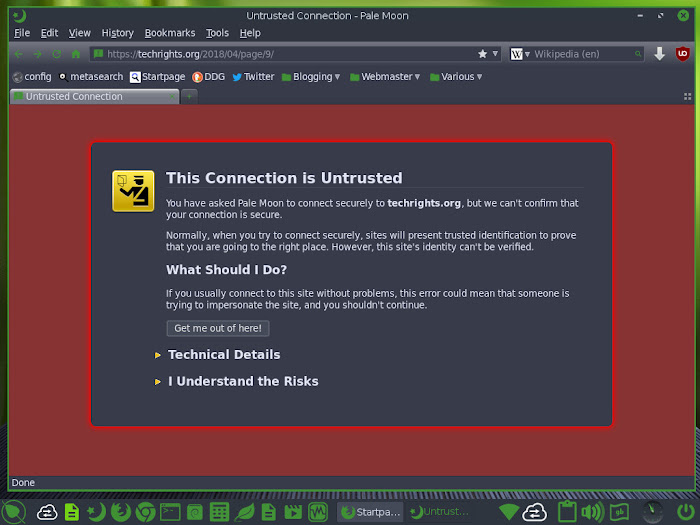Click the cloud sync tray icon

point(535,512)
